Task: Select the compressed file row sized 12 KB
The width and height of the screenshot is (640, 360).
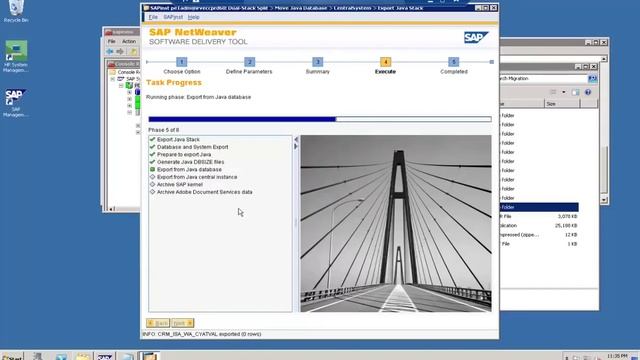Action: tap(539, 235)
